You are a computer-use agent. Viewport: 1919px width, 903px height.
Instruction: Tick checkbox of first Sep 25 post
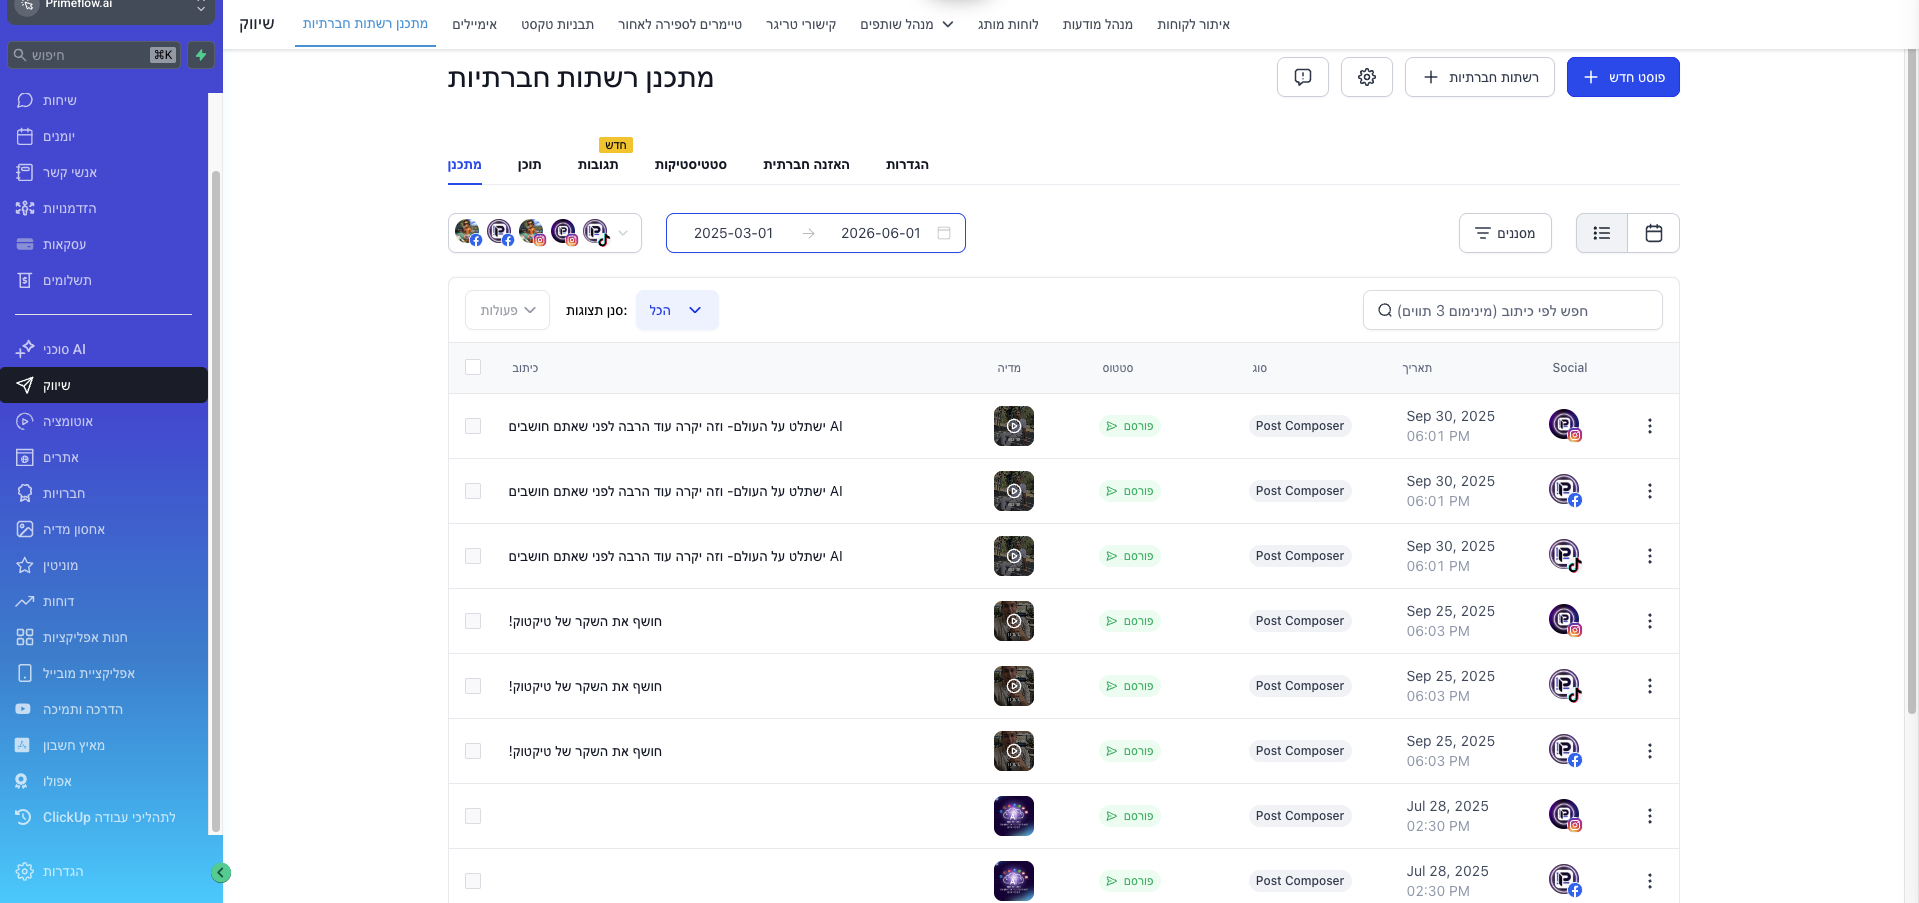point(473,621)
